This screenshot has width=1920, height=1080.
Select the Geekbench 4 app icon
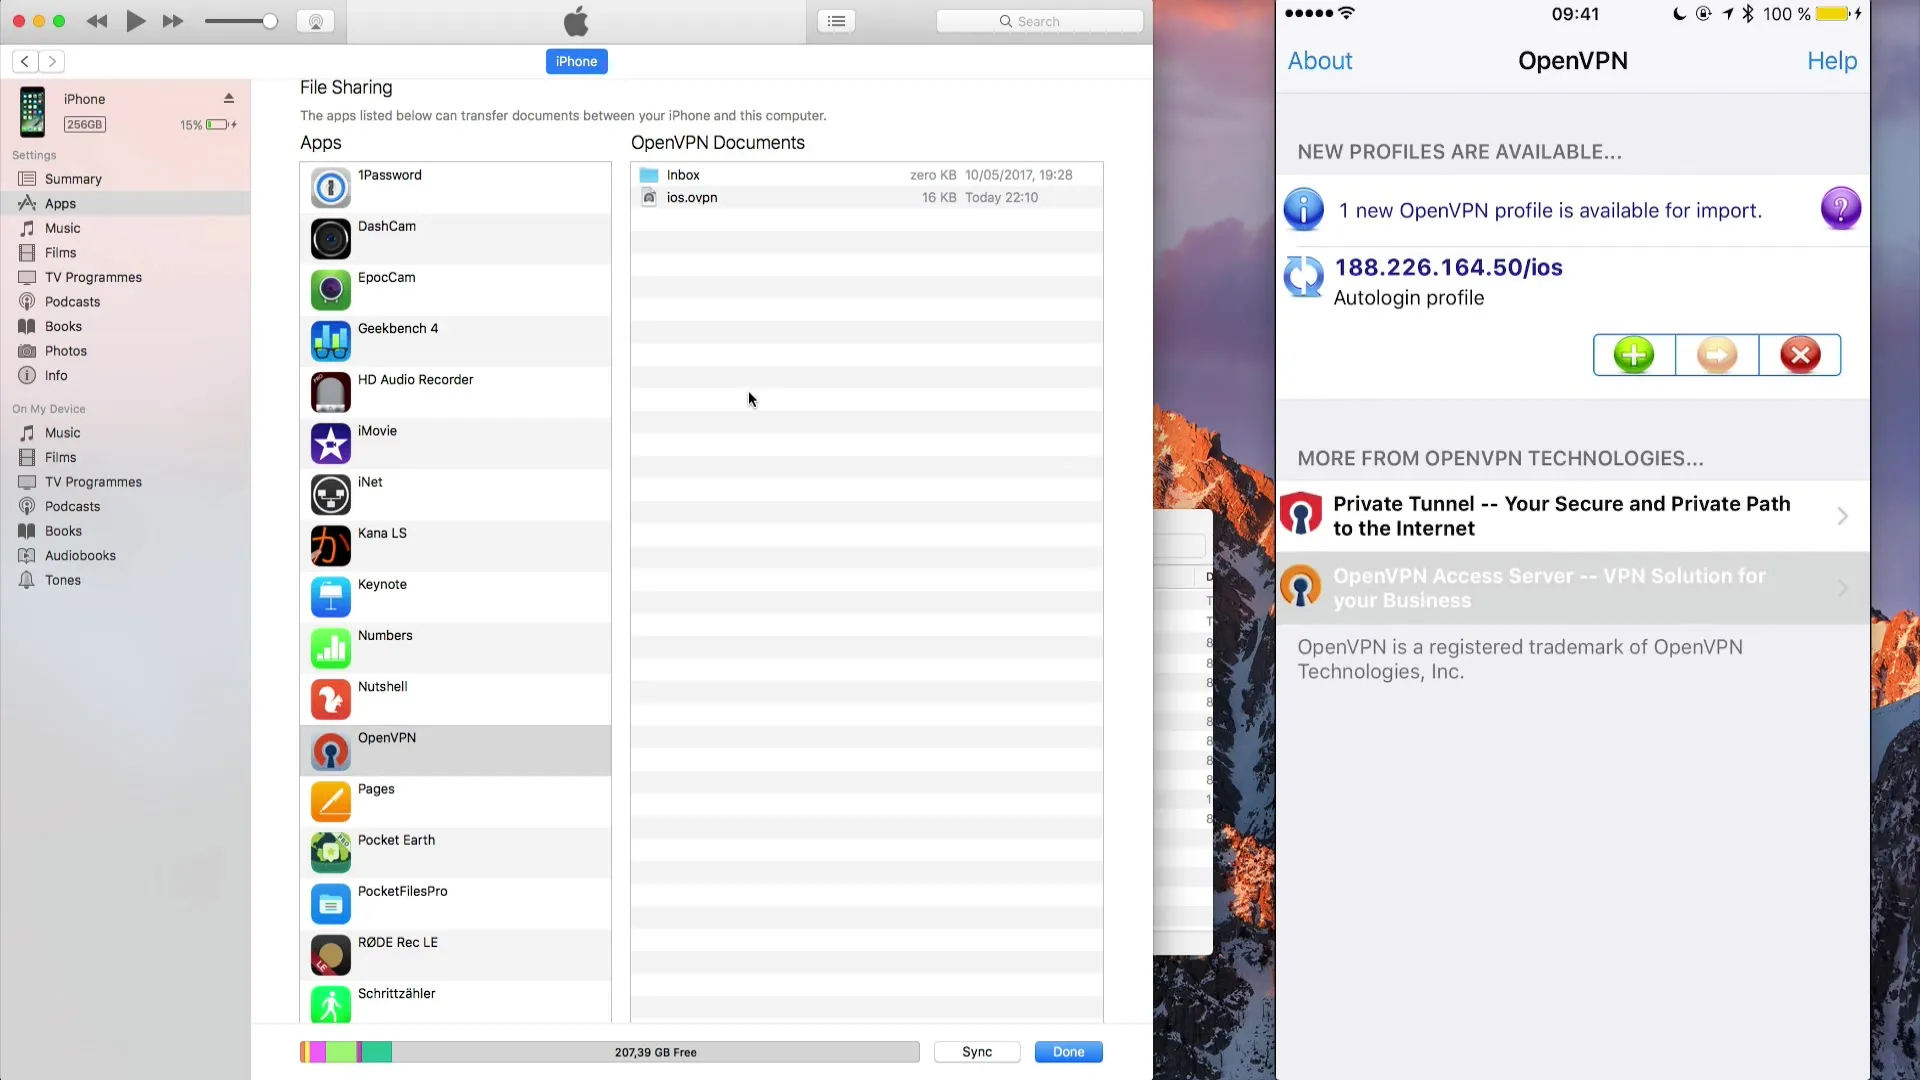click(330, 341)
